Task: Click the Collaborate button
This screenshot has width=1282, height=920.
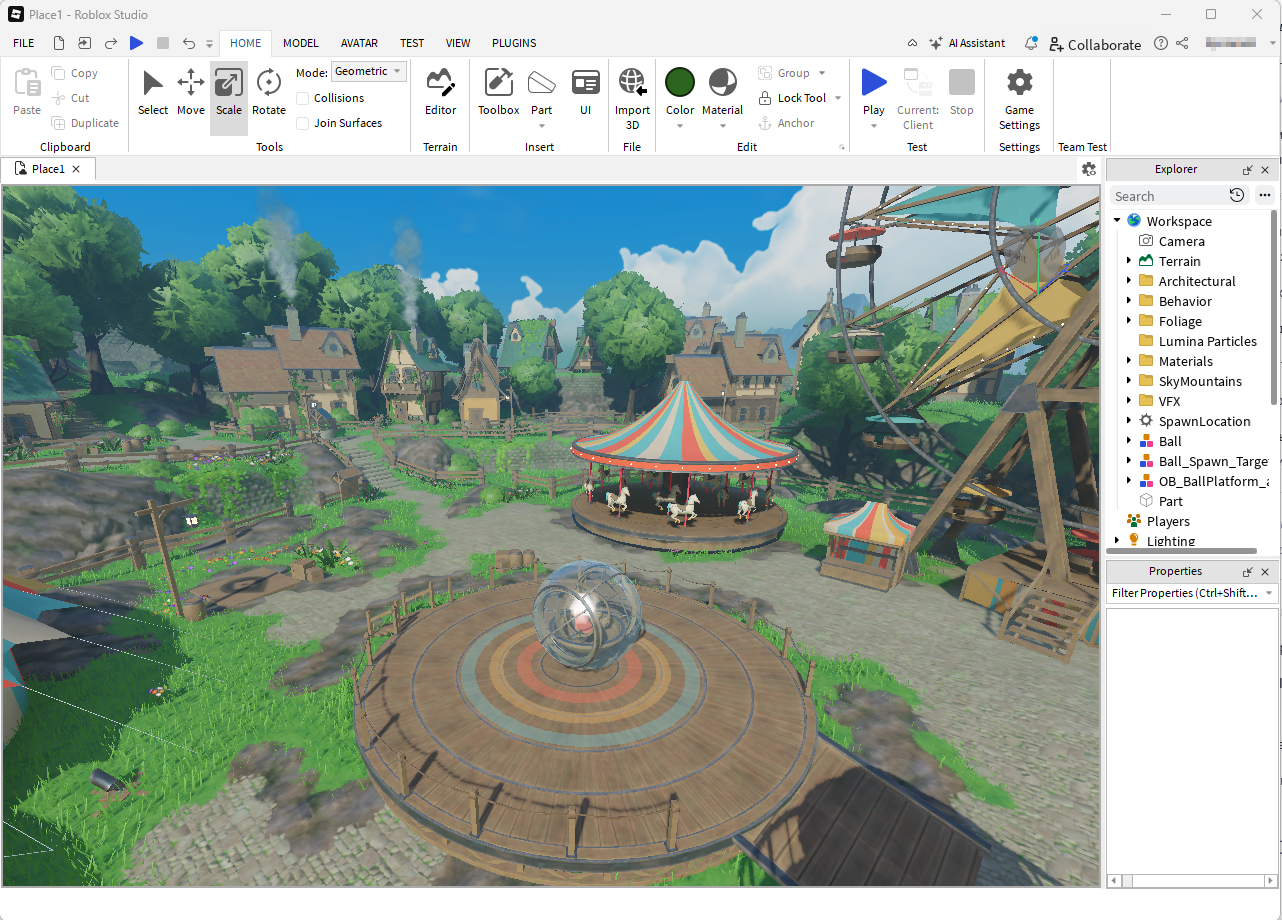Action: (x=1094, y=44)
